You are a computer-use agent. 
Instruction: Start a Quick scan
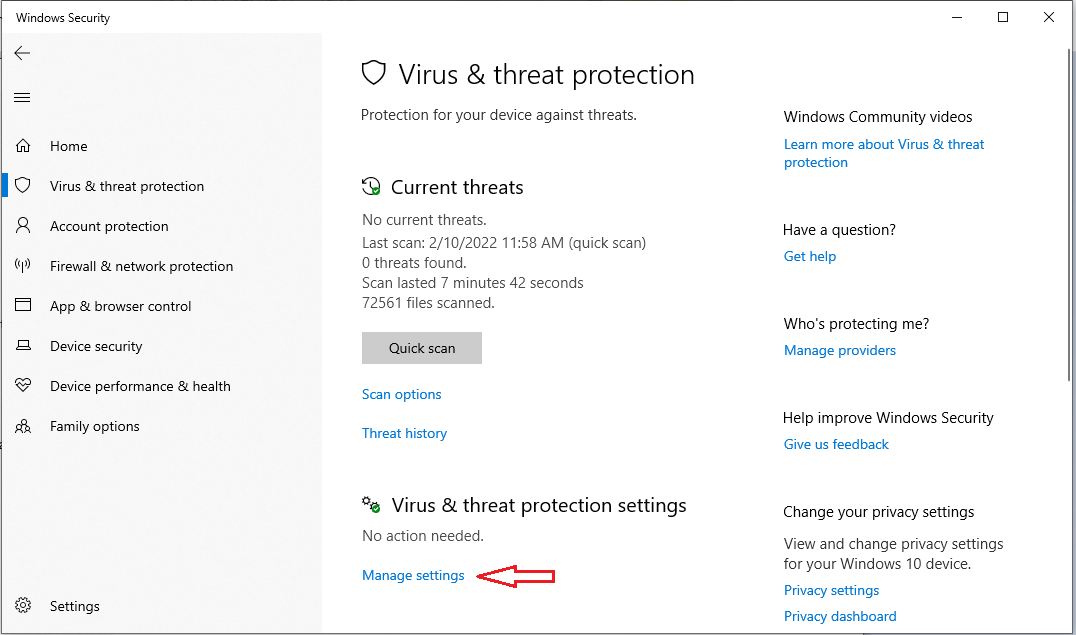pos(422,348)
